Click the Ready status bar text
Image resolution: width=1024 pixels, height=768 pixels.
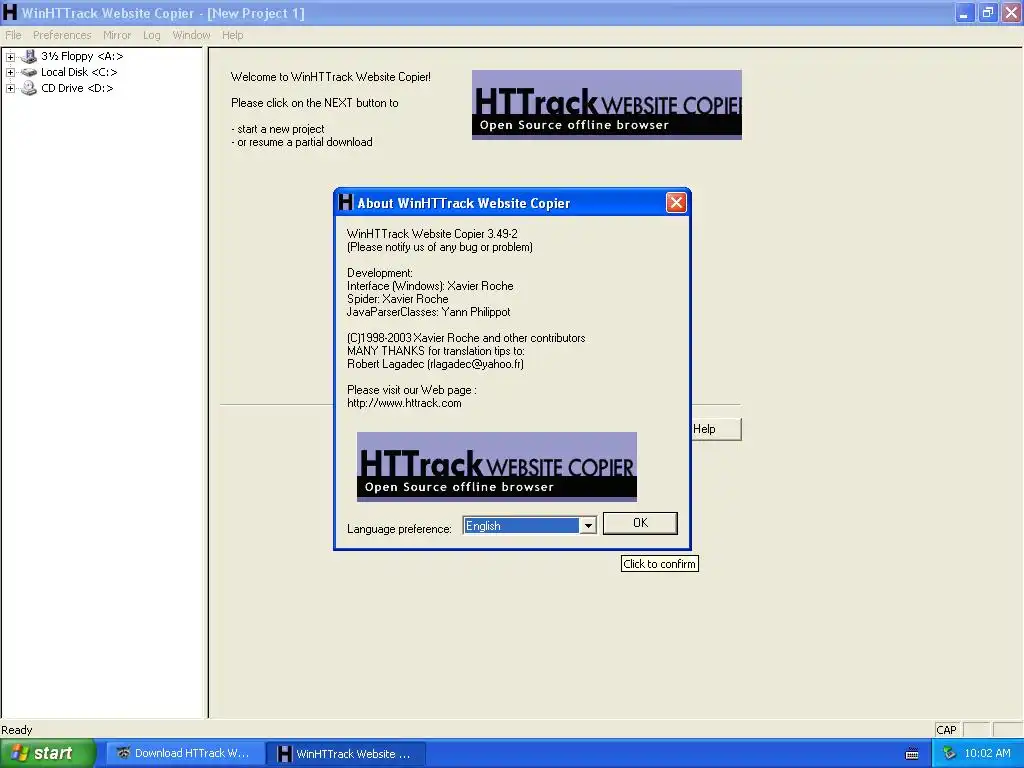pos(17,730)
